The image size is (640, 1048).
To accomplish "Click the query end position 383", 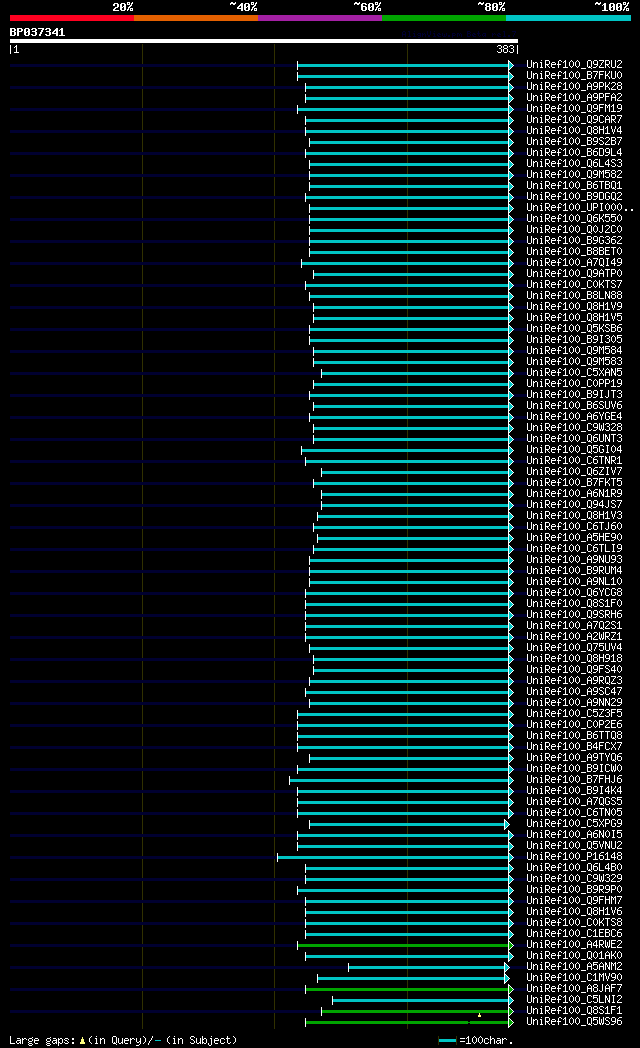I will pyautogui.click(x=506, y=49).
